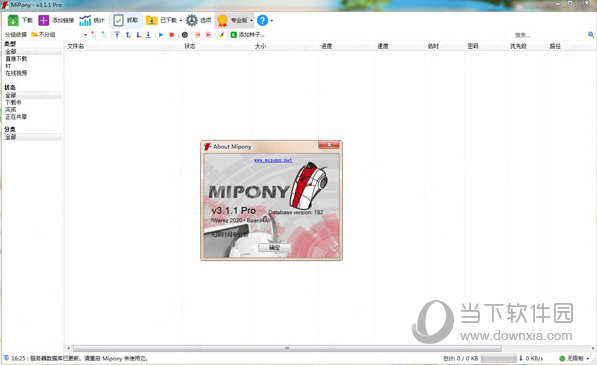
Task: Click the move-to-top arrow icon
Action: tap(117, 35)
